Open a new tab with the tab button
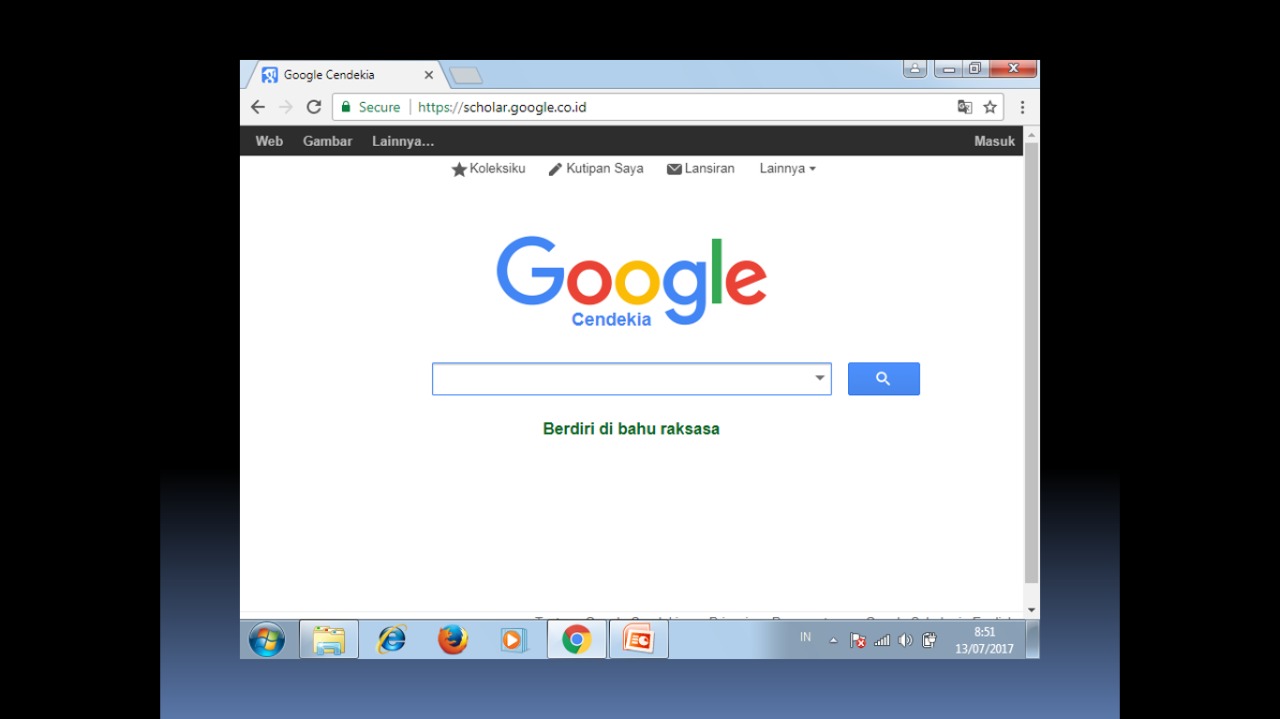The height and width of the screenshot is (719, 1280). coord(466,76)
